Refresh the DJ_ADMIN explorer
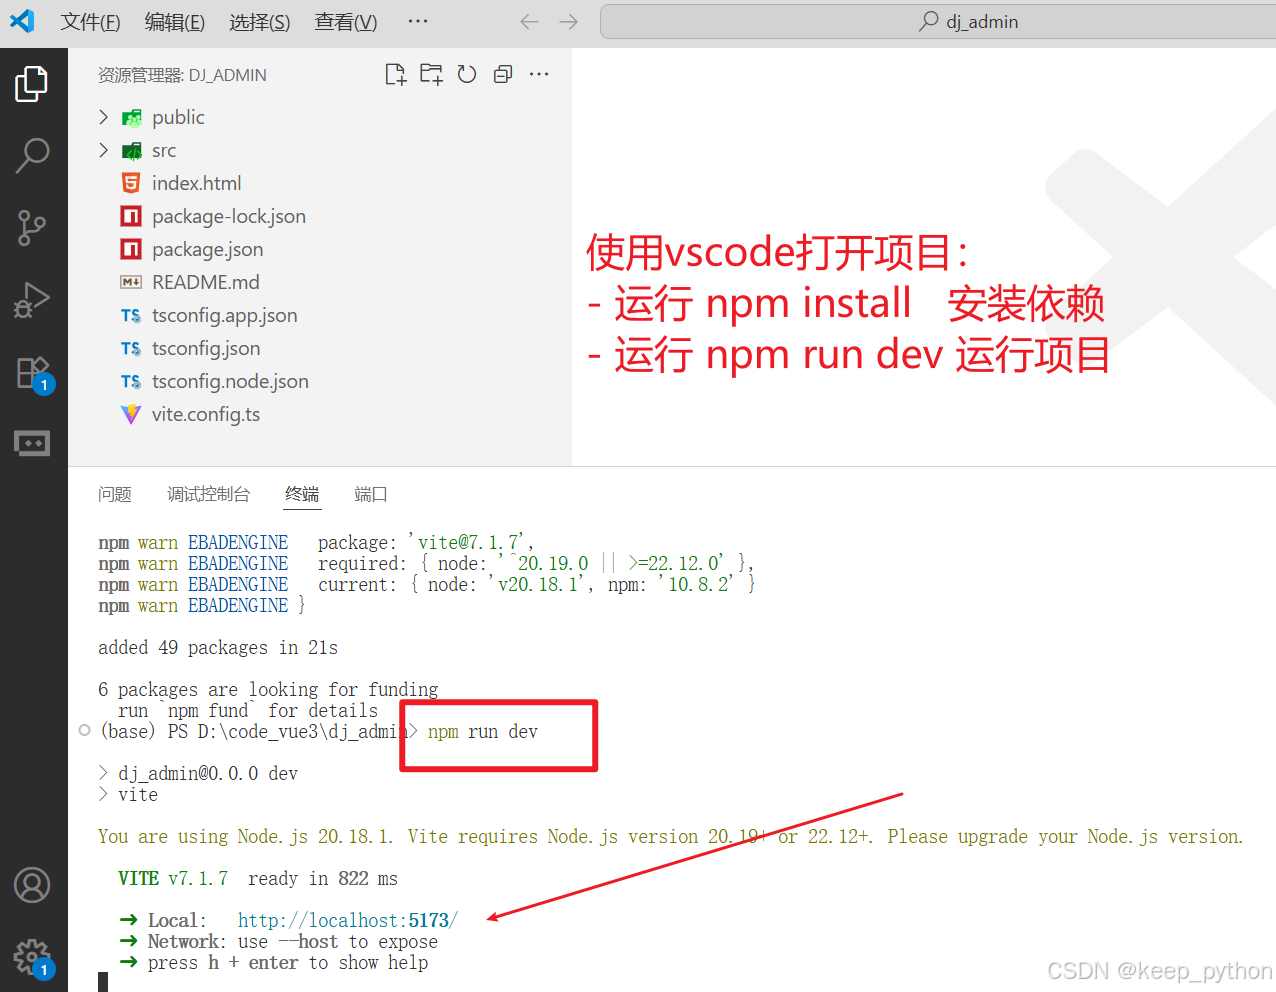Viewport: 1276px width, 992px height. (467, 74)
